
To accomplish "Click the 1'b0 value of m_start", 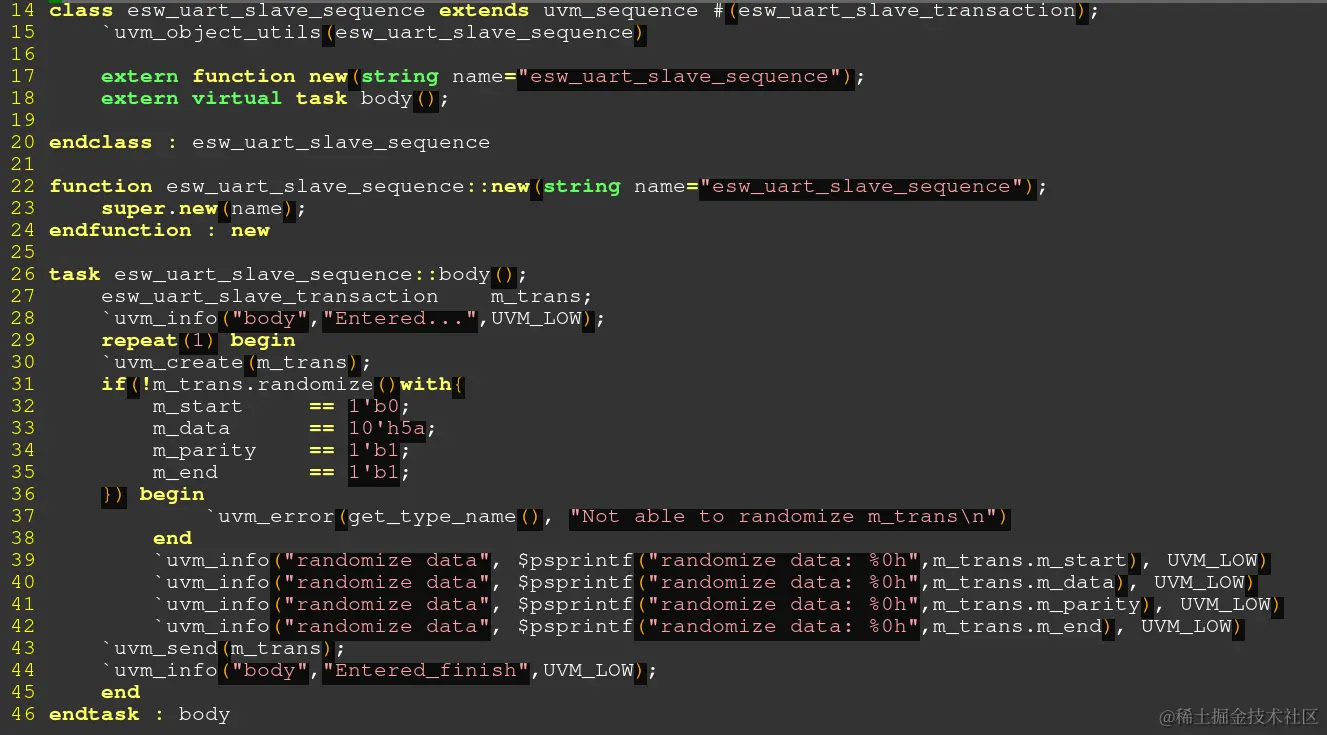I will point(374,406).
